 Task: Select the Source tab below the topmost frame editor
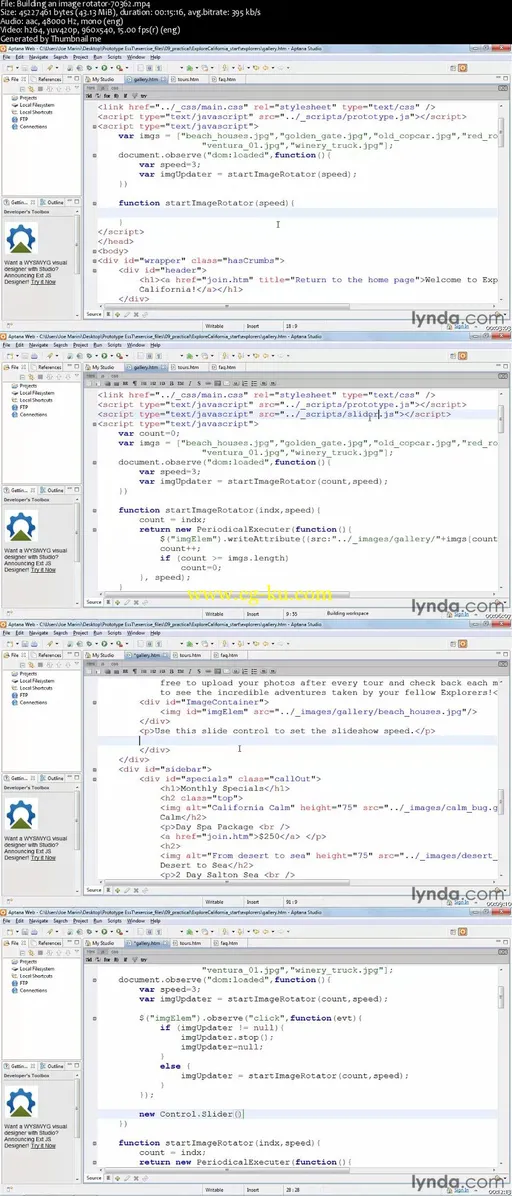point(93,313)
